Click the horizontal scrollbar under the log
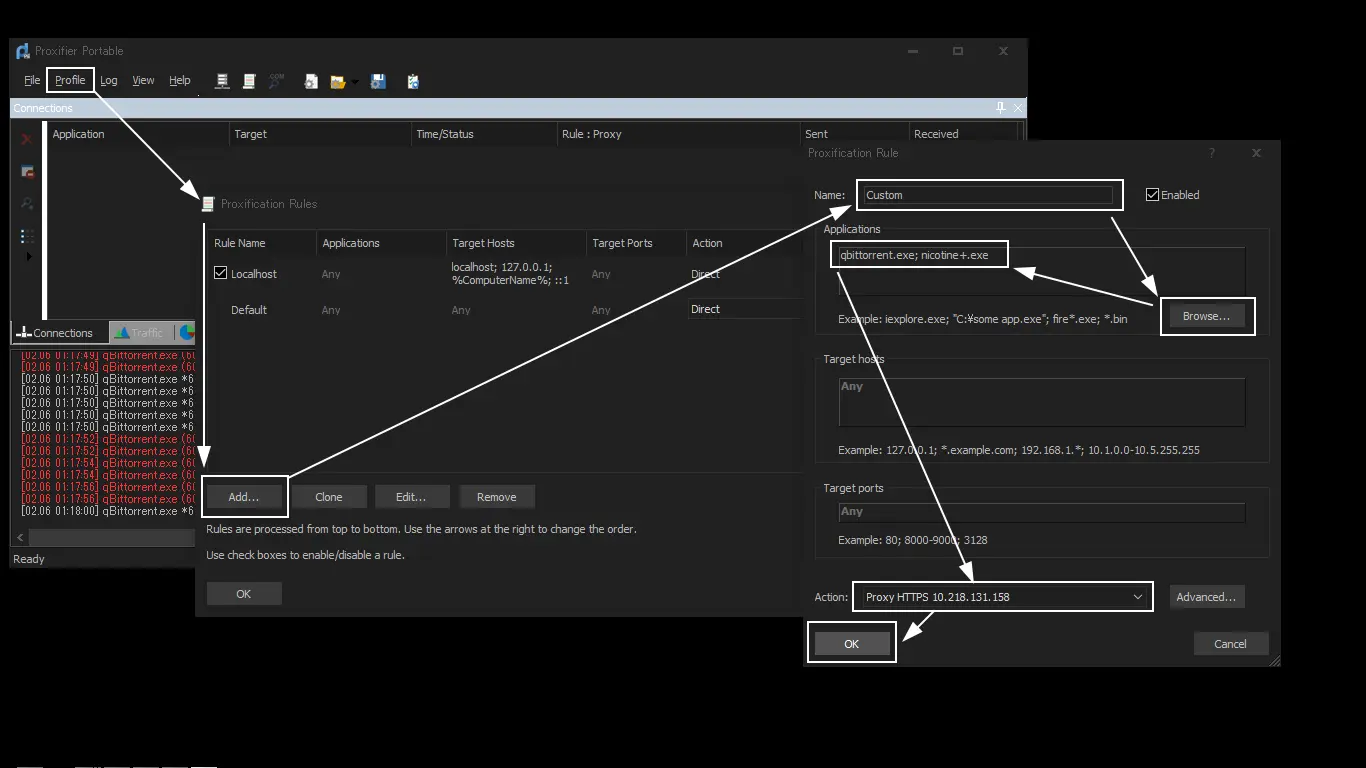The height and width of the screenshot is (768, 1366). (x=111, y=538)
